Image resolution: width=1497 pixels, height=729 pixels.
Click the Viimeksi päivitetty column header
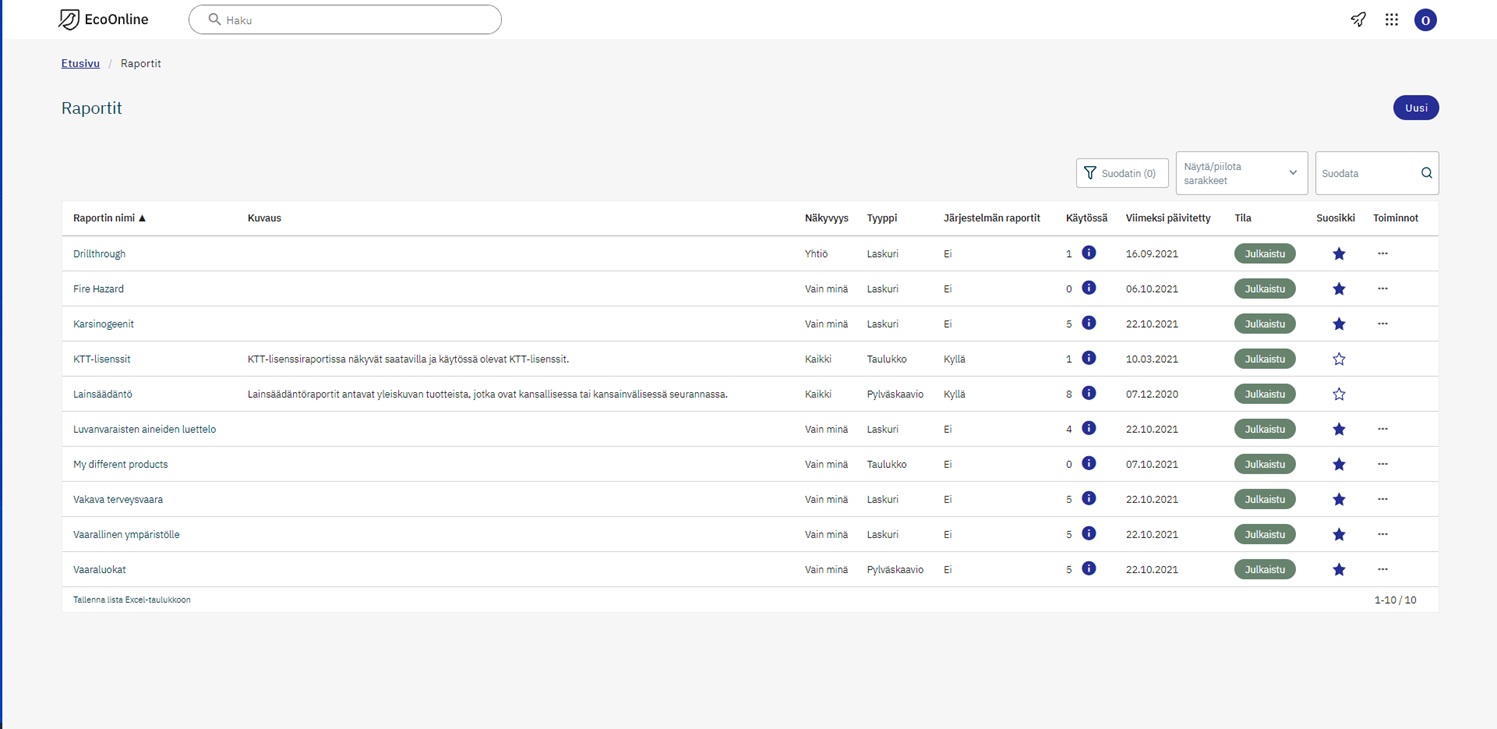click(1168, 218)
